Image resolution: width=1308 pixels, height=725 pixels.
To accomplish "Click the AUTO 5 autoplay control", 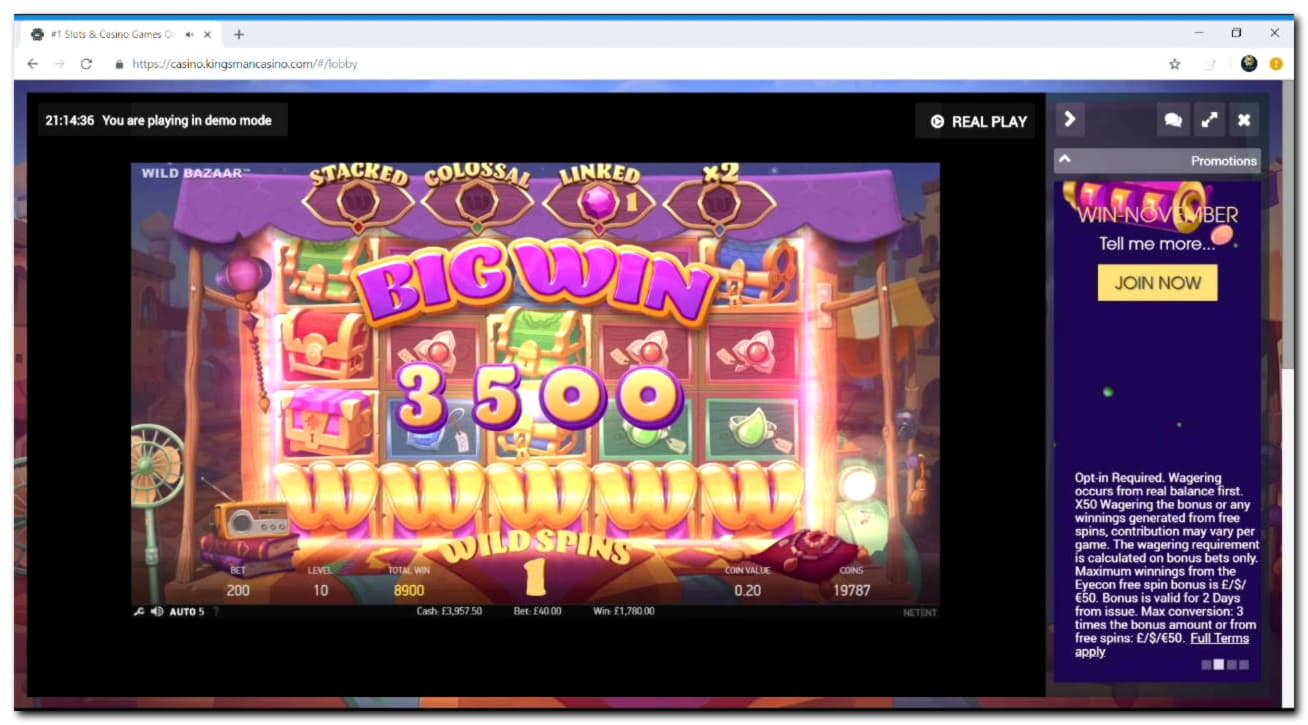I will (187, 611).
